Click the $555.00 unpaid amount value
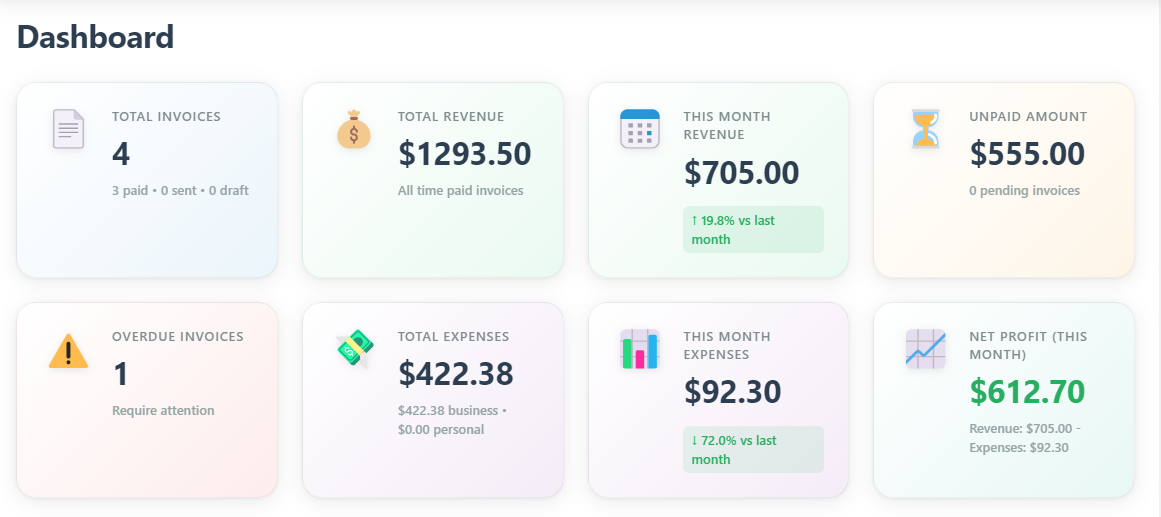The image size is (1161, 517). point(1027,154)
